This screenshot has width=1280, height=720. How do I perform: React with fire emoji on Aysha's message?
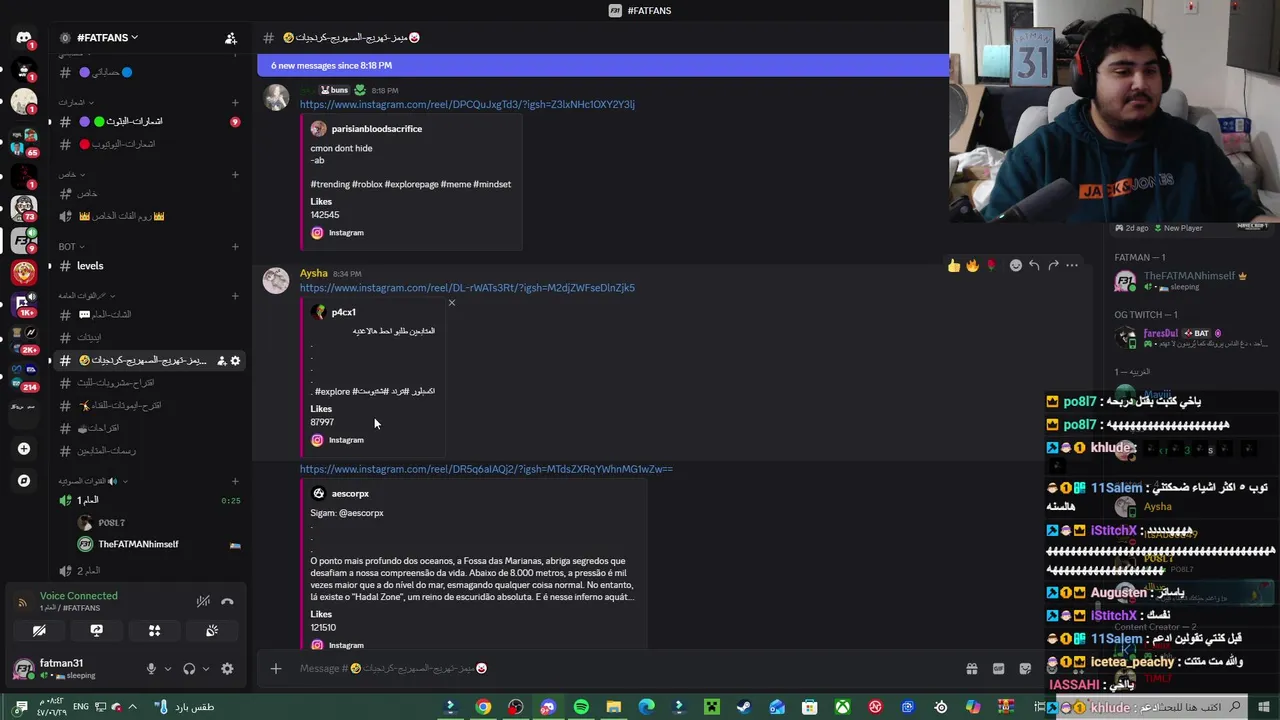(972, 265)
